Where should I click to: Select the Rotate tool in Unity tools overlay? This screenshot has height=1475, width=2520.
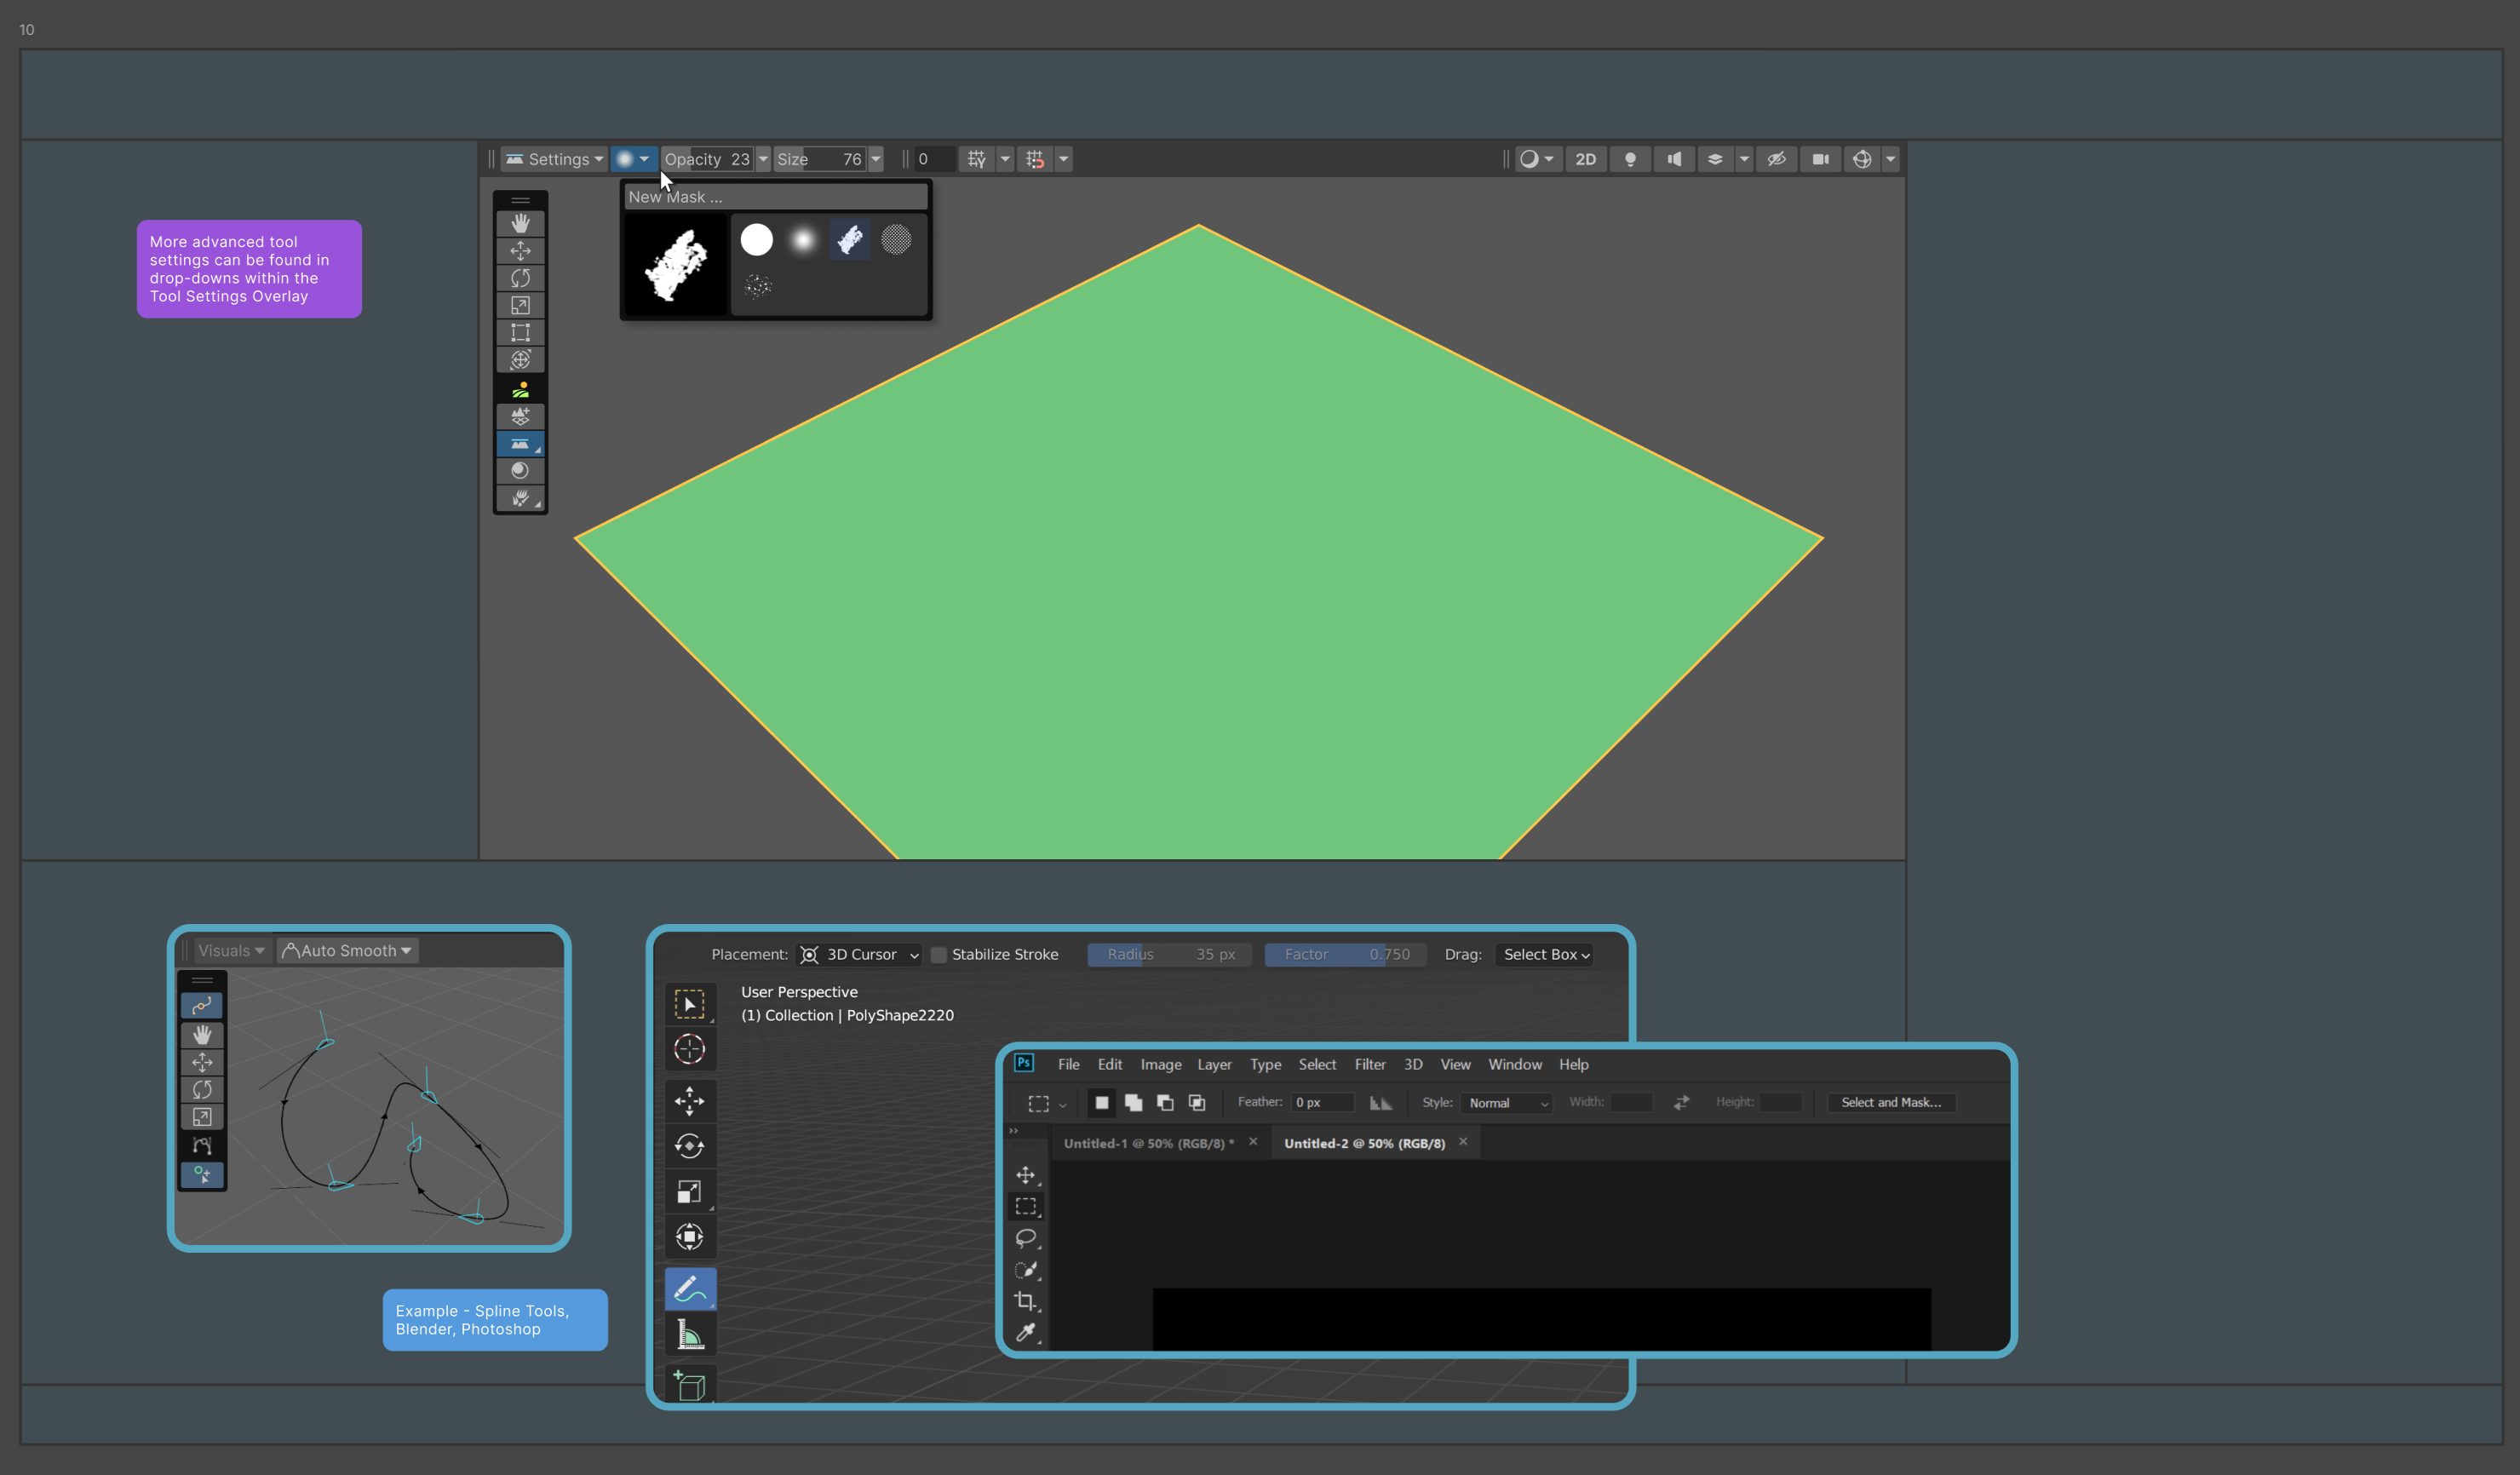point(520,278)
